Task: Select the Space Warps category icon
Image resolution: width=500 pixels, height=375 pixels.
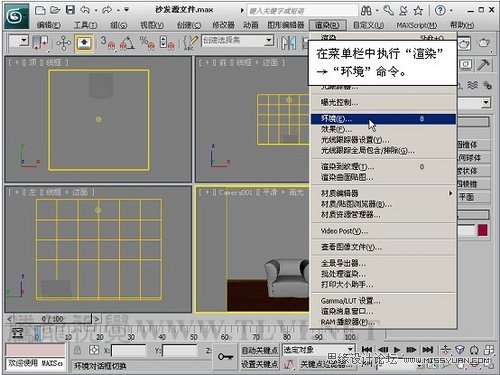Action: tap(473, 85)
